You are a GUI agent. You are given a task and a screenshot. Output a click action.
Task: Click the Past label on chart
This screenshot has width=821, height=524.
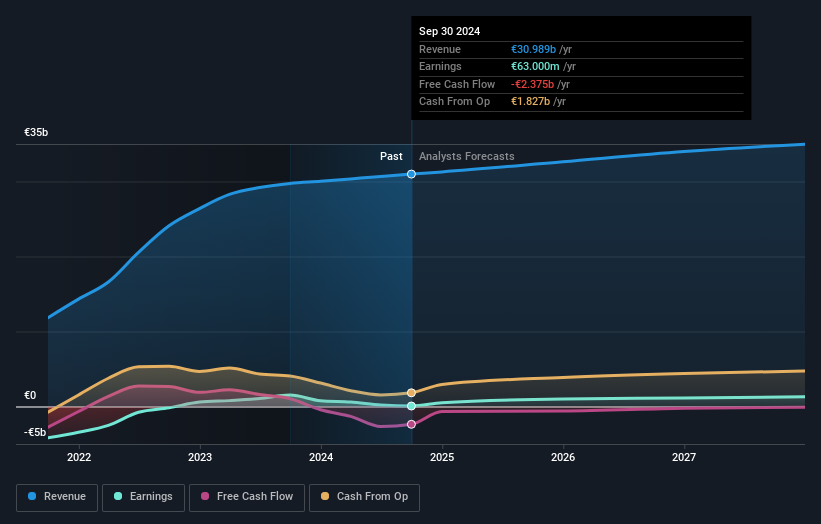click(x=391, y=156)
